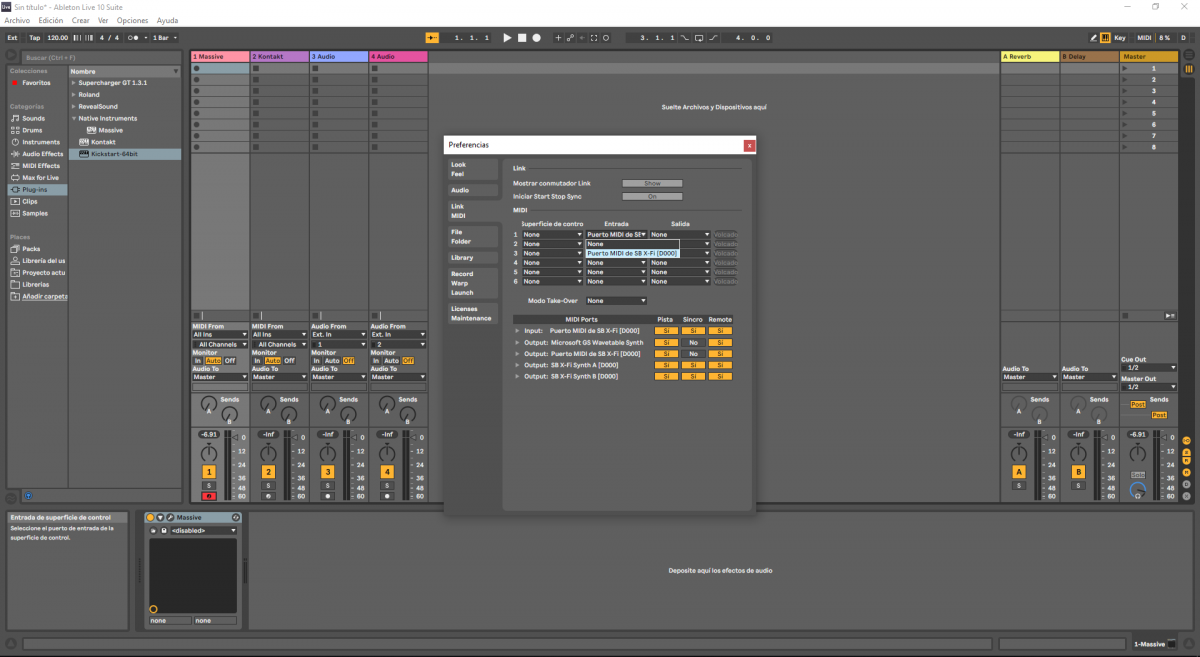Open row 1 Salida dropdown
The image size is (1200, 657).
[680, 234]
